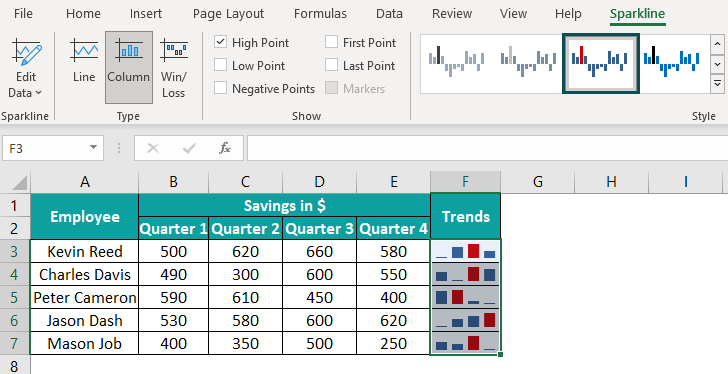Select the Mason Job cell
Screen dimensions: 728x374
pos(84,343)
